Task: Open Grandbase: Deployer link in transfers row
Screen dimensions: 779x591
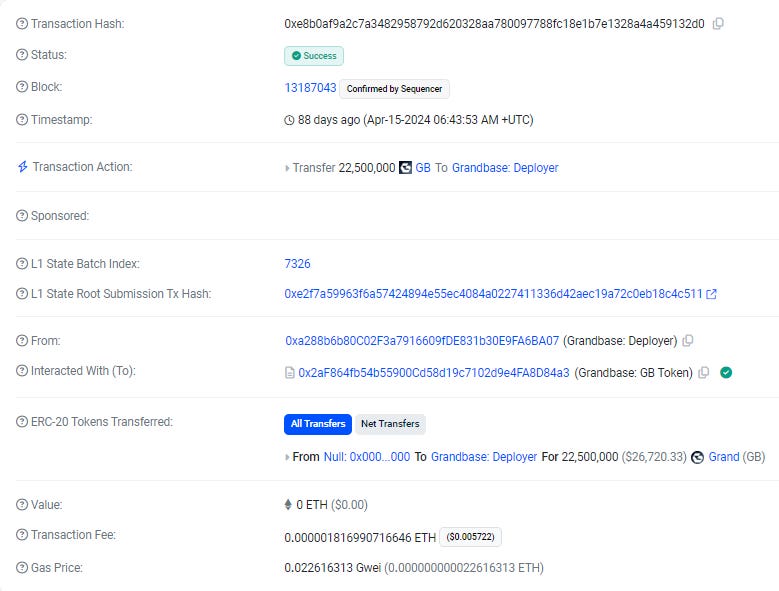Action: pos(484,457)
